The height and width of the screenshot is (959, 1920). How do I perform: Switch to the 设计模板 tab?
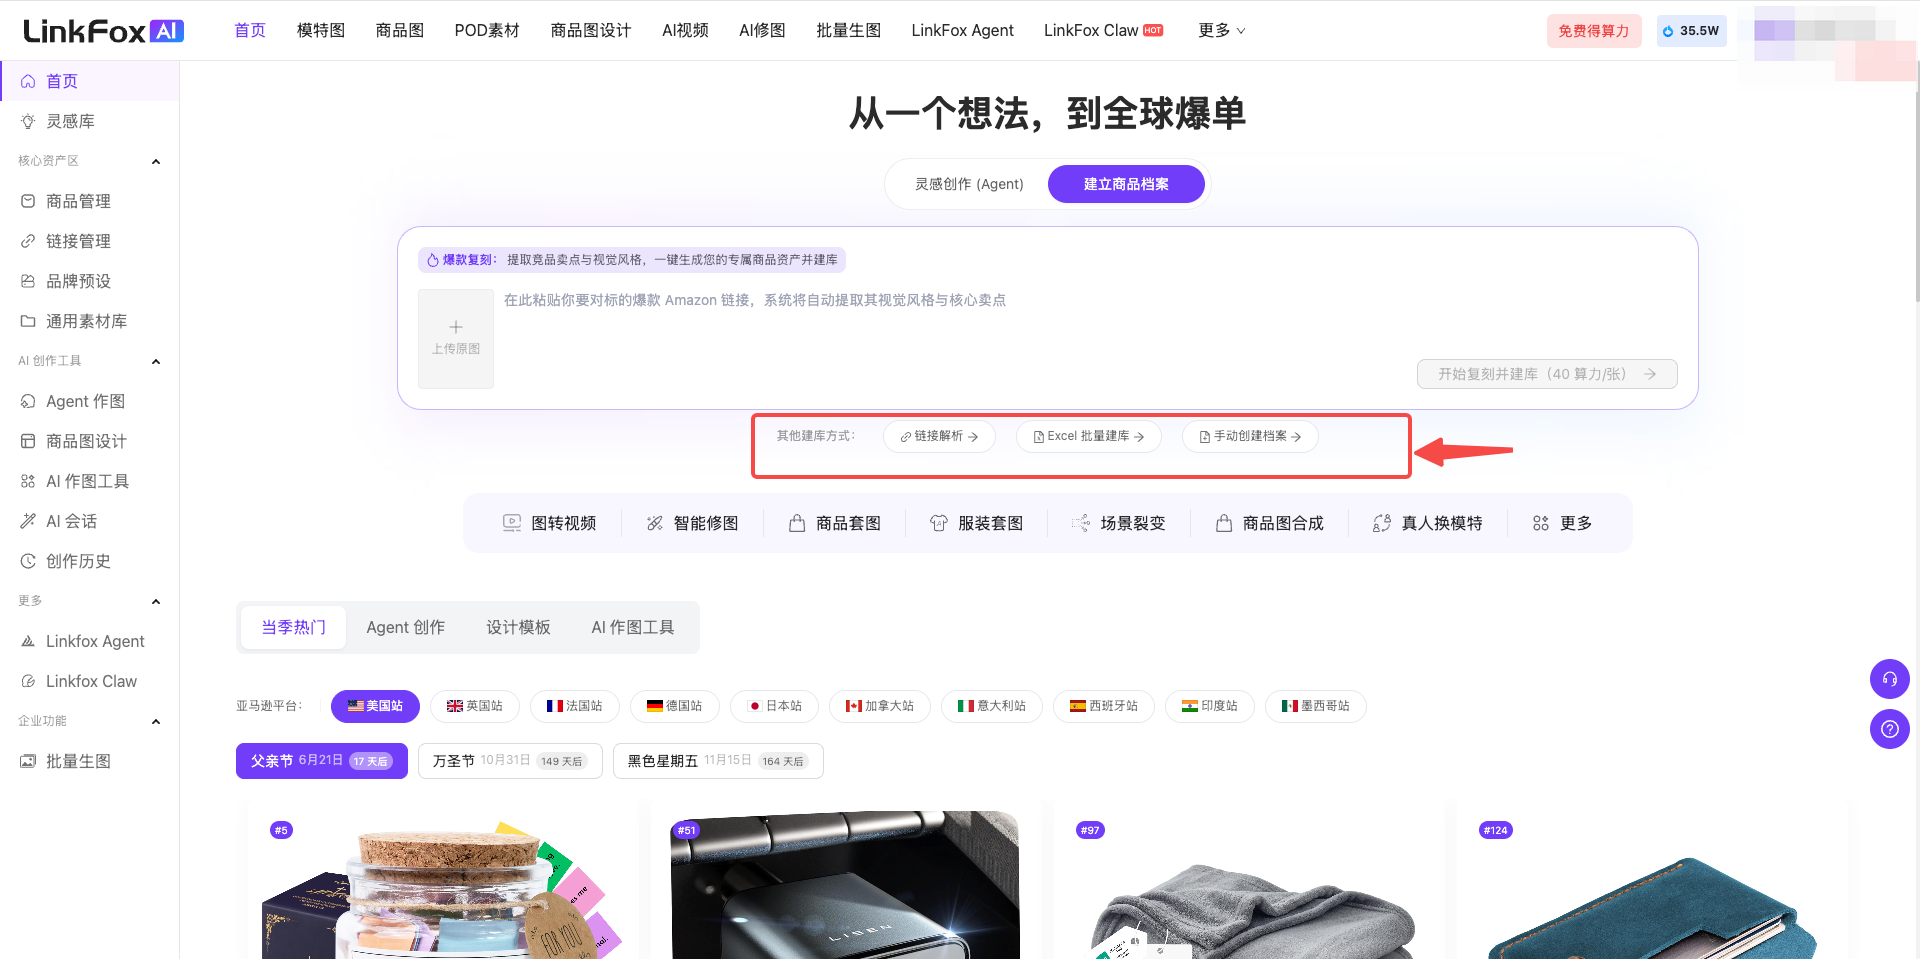click(518, 627)
